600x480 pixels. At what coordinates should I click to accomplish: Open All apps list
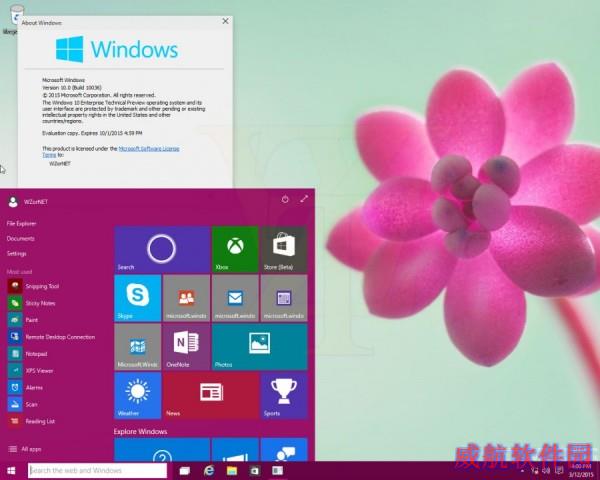coord(24,449)
